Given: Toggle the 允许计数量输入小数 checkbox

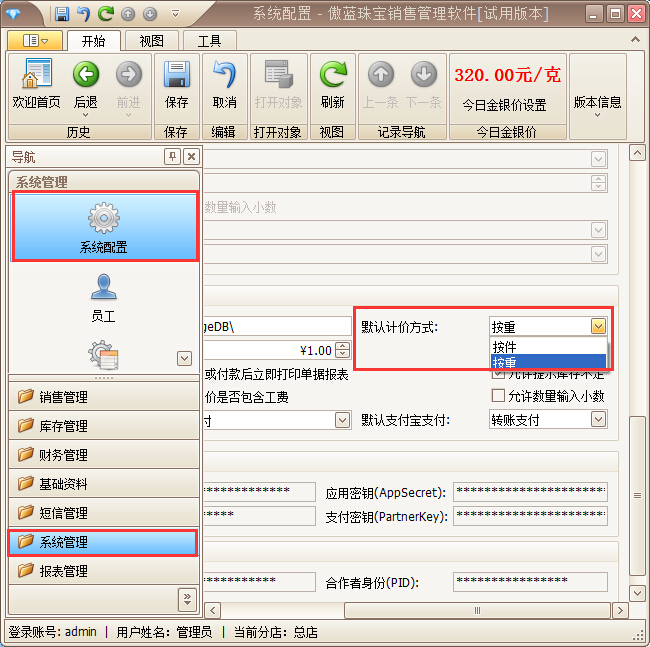Looking at the screenshot, I should click(x=498, y=396).
